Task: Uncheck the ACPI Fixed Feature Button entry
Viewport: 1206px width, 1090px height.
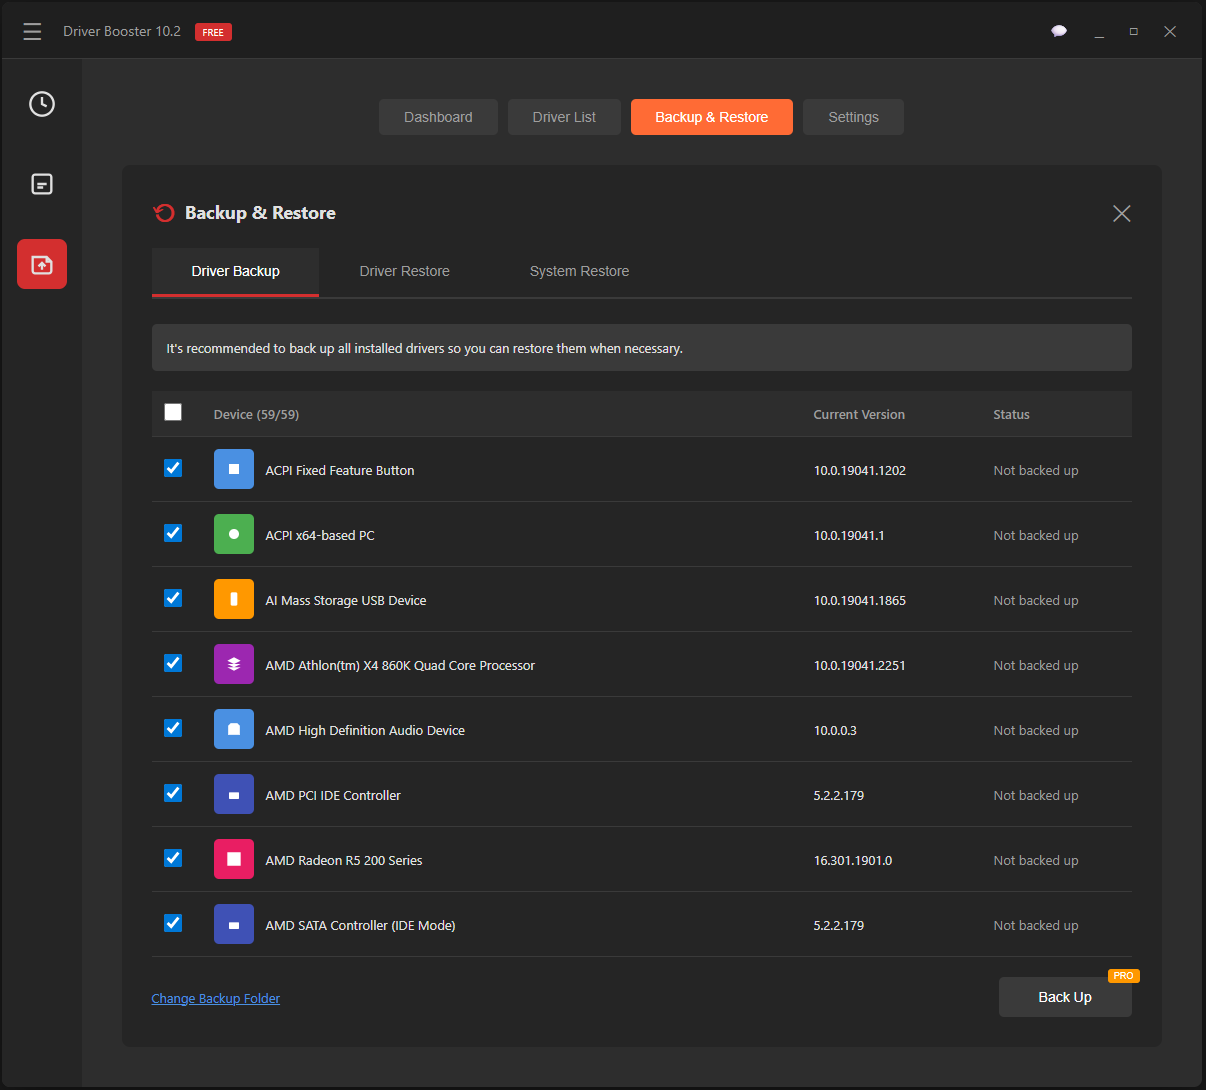Action: click(x=172, y=468)
